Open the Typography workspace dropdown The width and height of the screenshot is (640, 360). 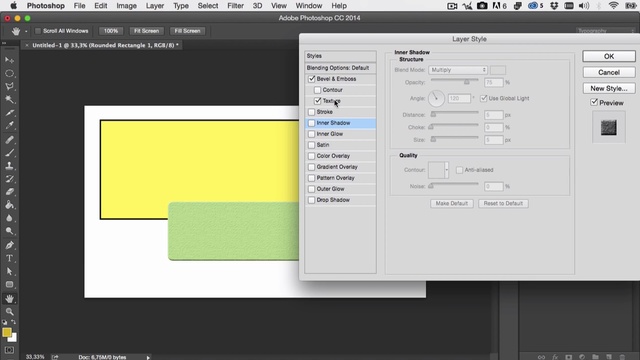[x=606, y=31]
